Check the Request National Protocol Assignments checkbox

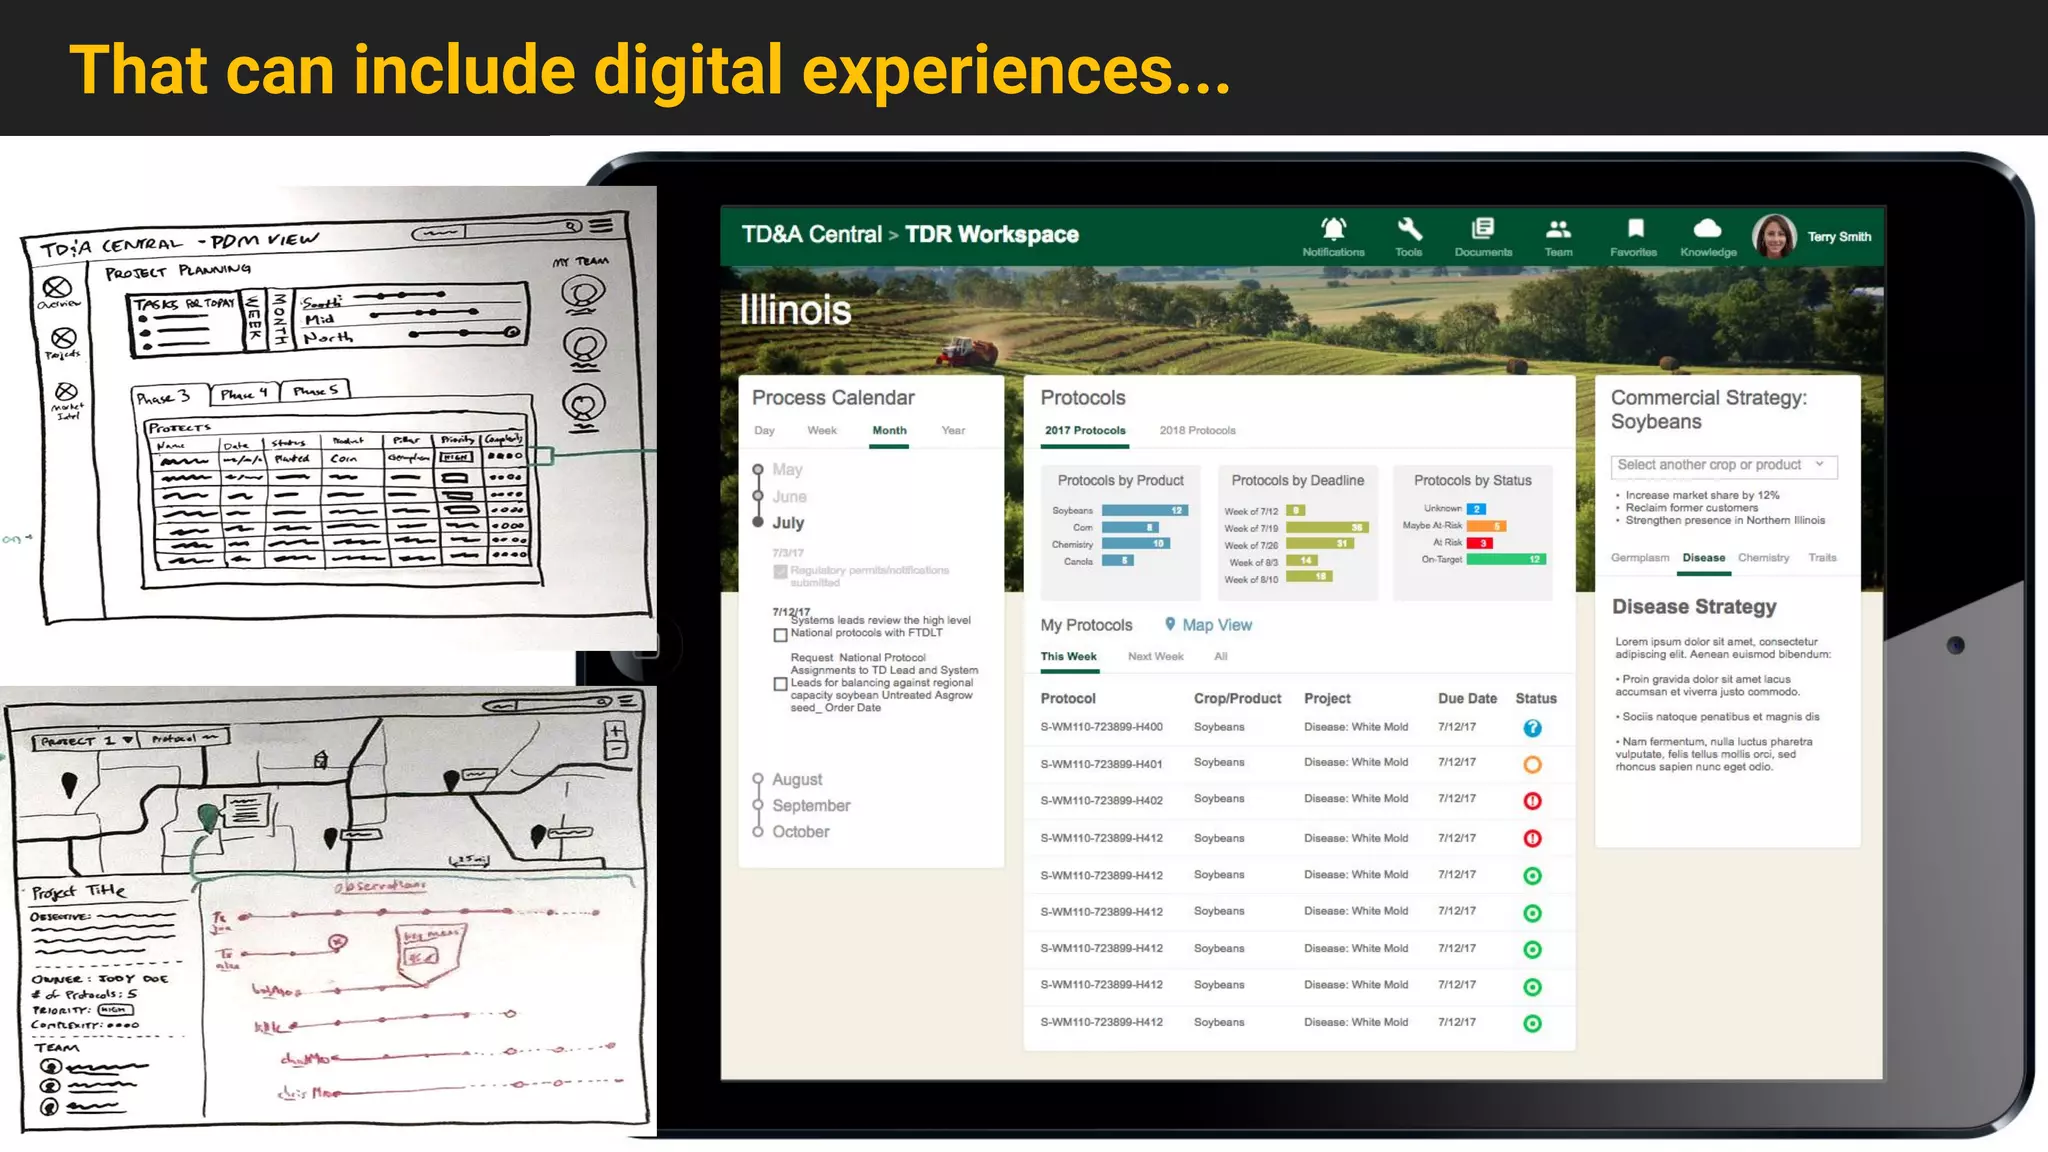click(780, 684)
